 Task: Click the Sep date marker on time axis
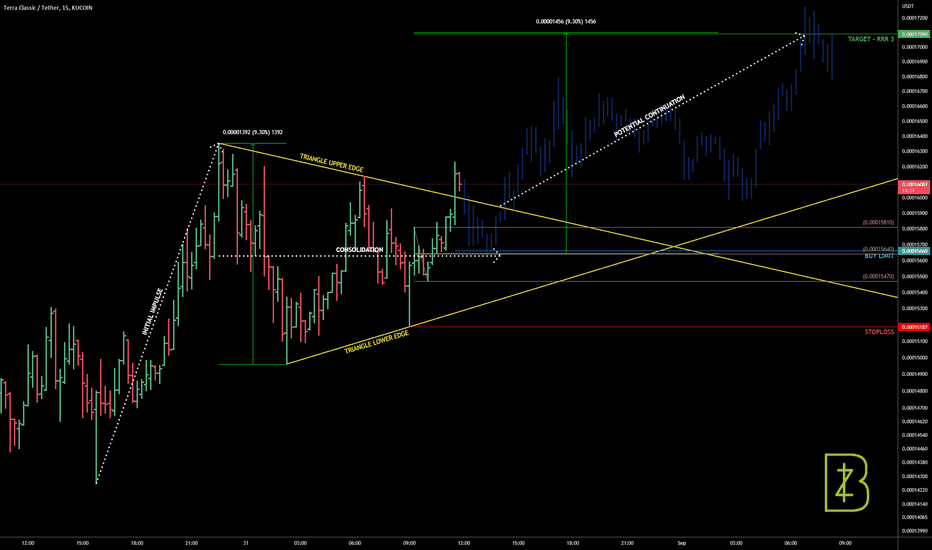click(x=682, y=543)
